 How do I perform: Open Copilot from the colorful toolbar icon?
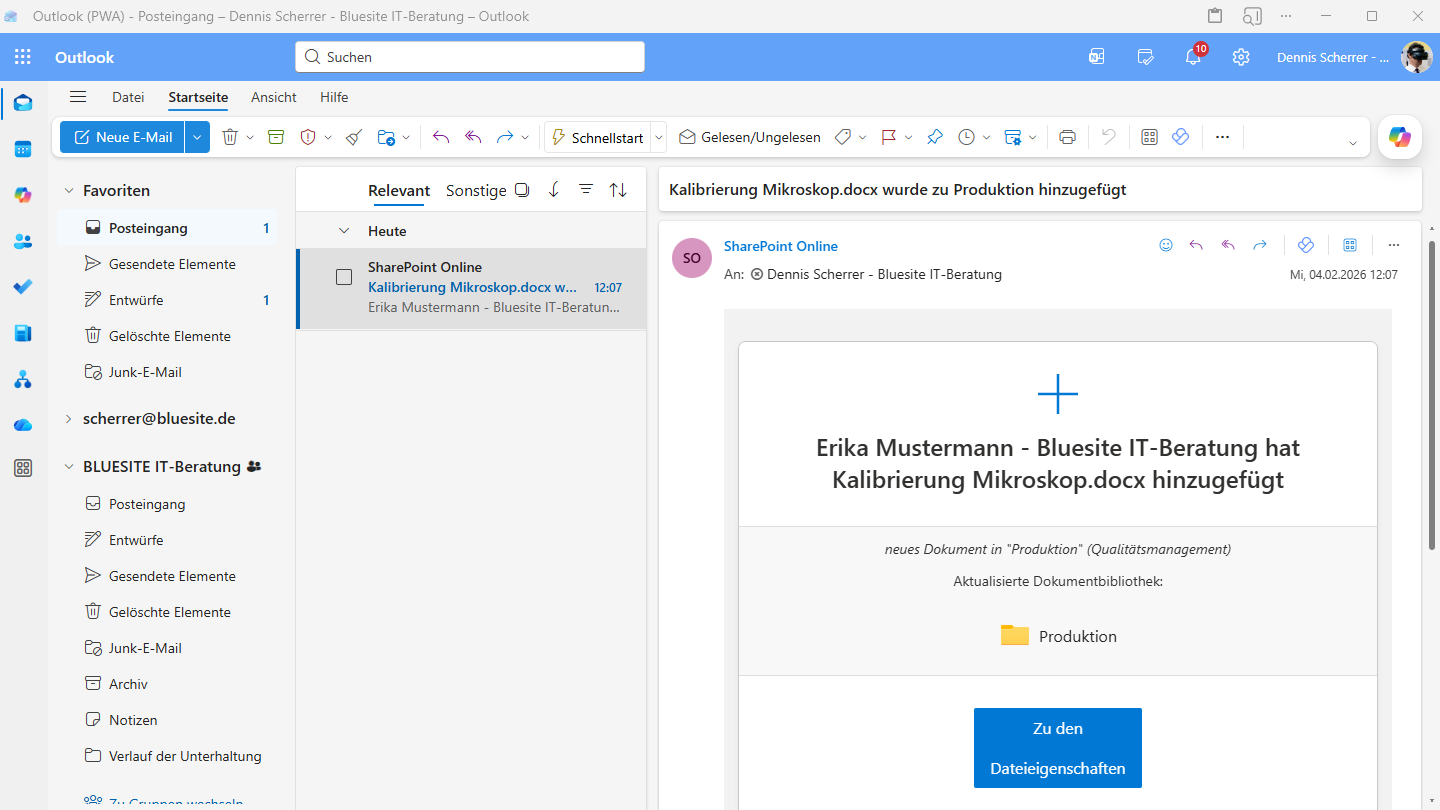pyautogui.click(x=1400, y=137)
